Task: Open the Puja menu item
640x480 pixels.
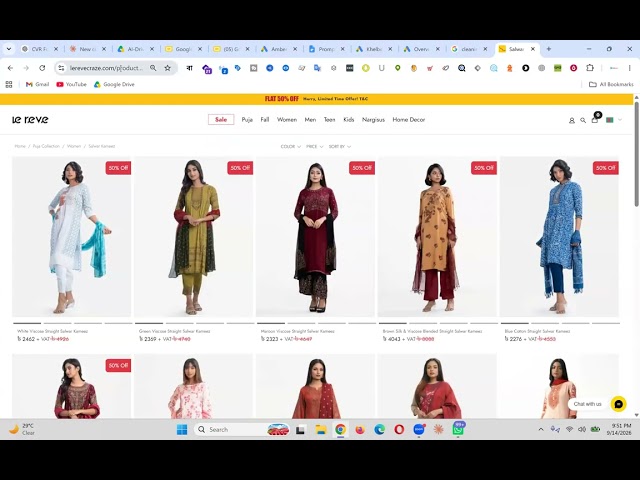Action: [247, 120]
